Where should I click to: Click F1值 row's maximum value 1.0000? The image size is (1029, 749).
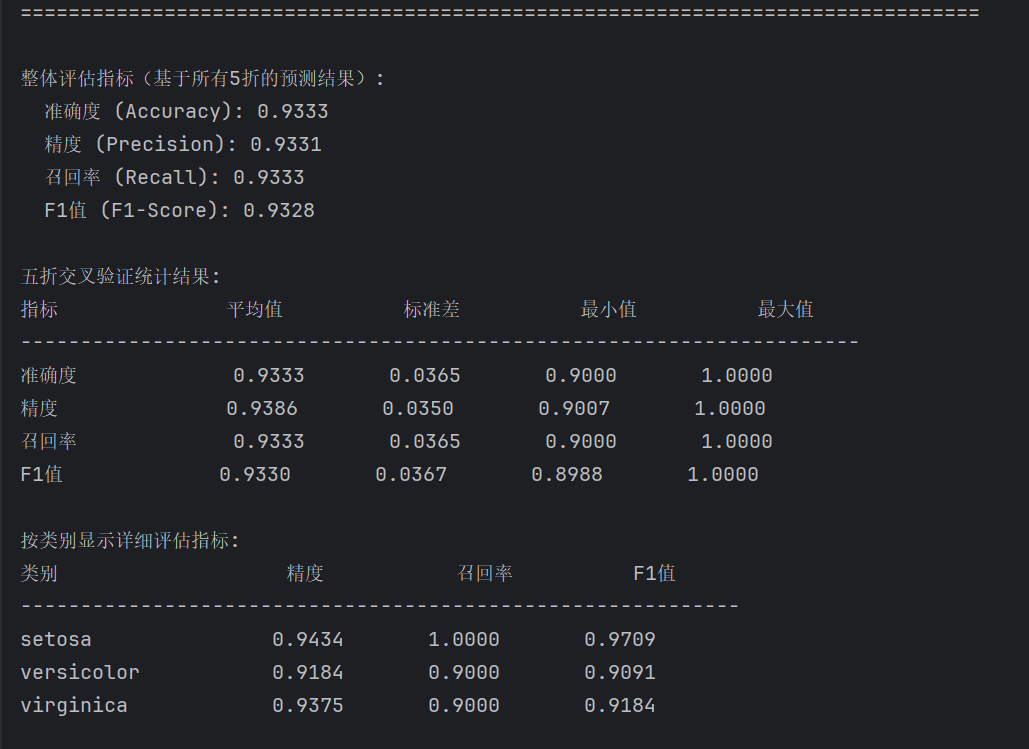tap(723, 474)
